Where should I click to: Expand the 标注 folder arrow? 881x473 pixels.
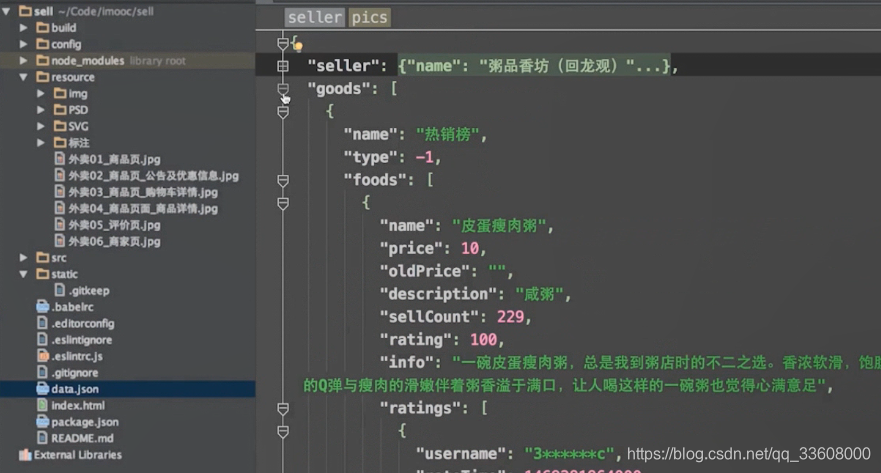click(41, 143)
